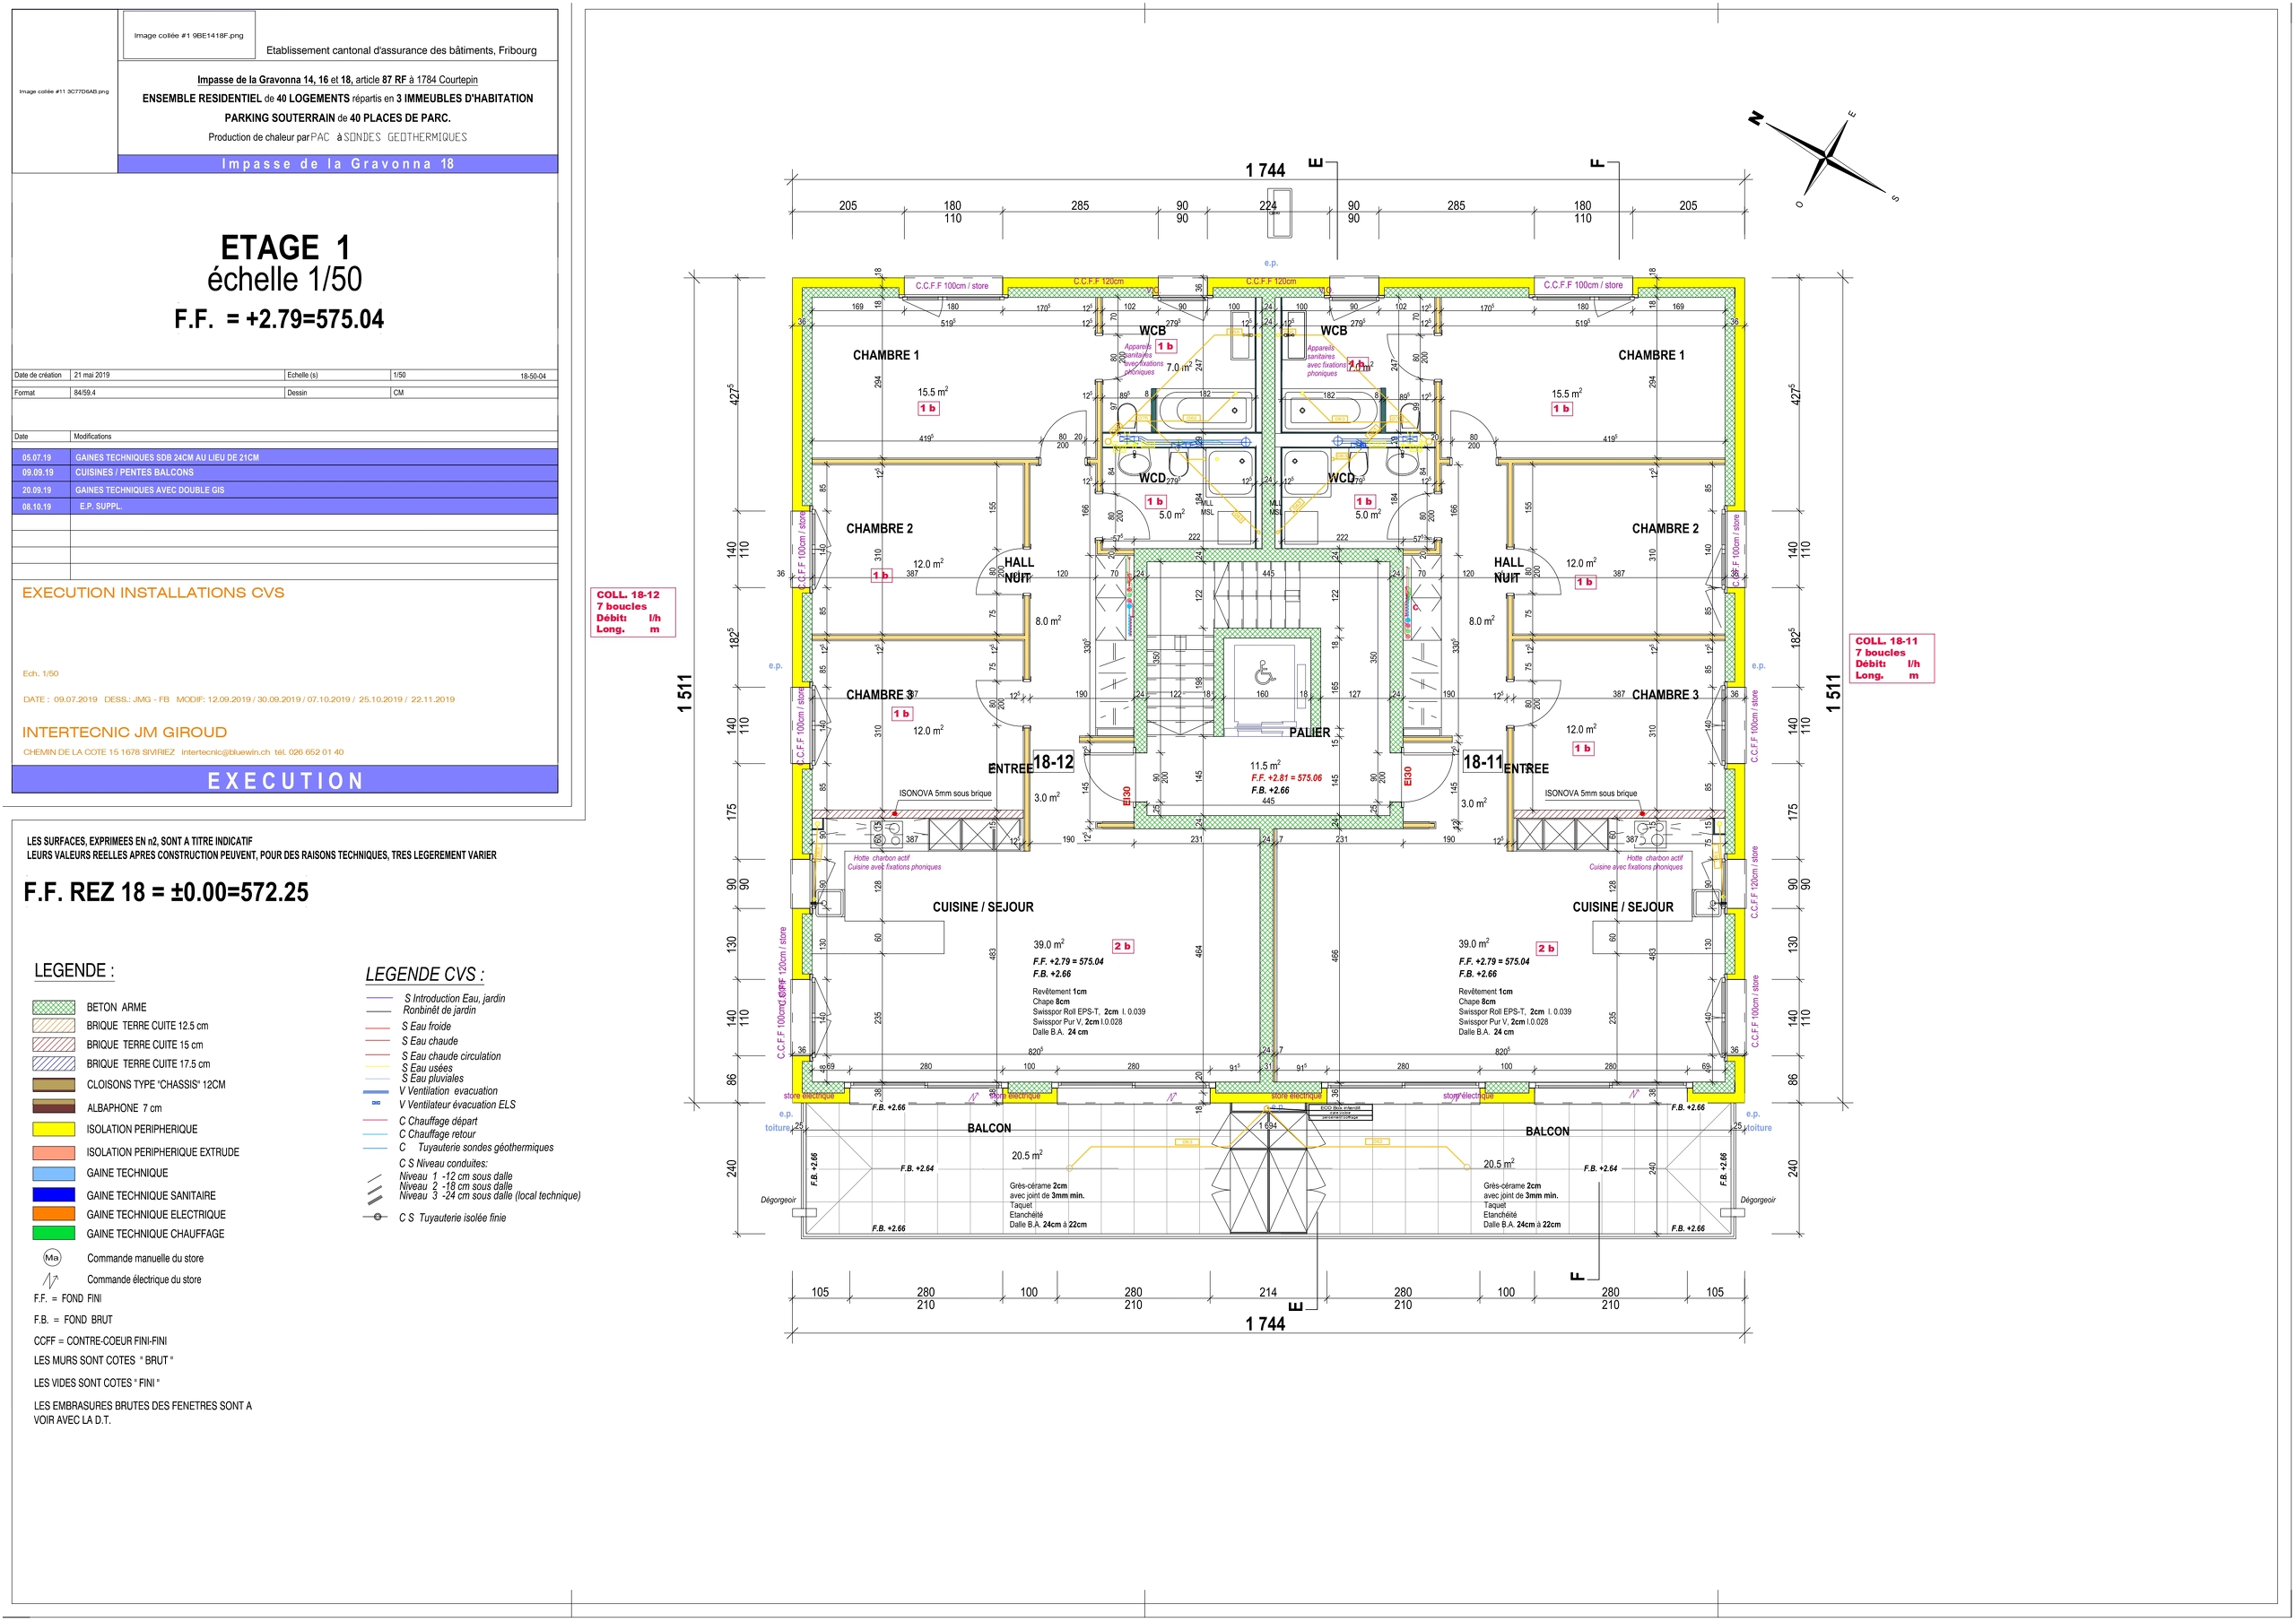Click creation date '21 mai 2019'

pos(92,375)
